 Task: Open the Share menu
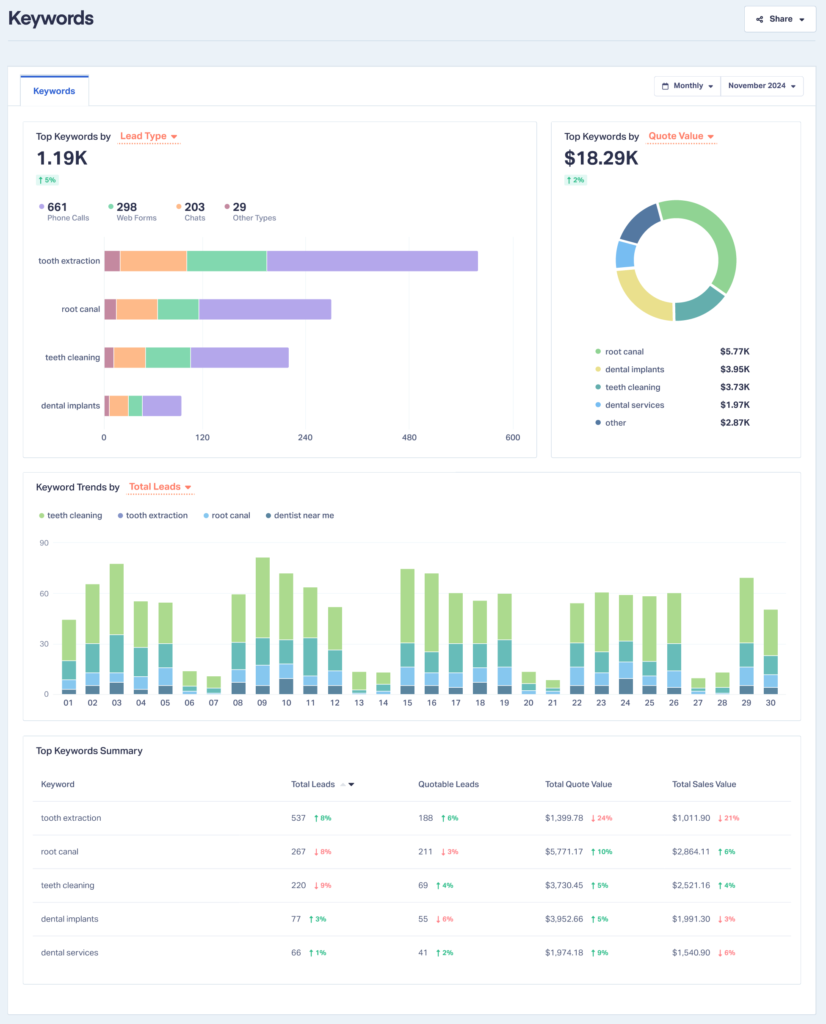(x=780, y=19)
